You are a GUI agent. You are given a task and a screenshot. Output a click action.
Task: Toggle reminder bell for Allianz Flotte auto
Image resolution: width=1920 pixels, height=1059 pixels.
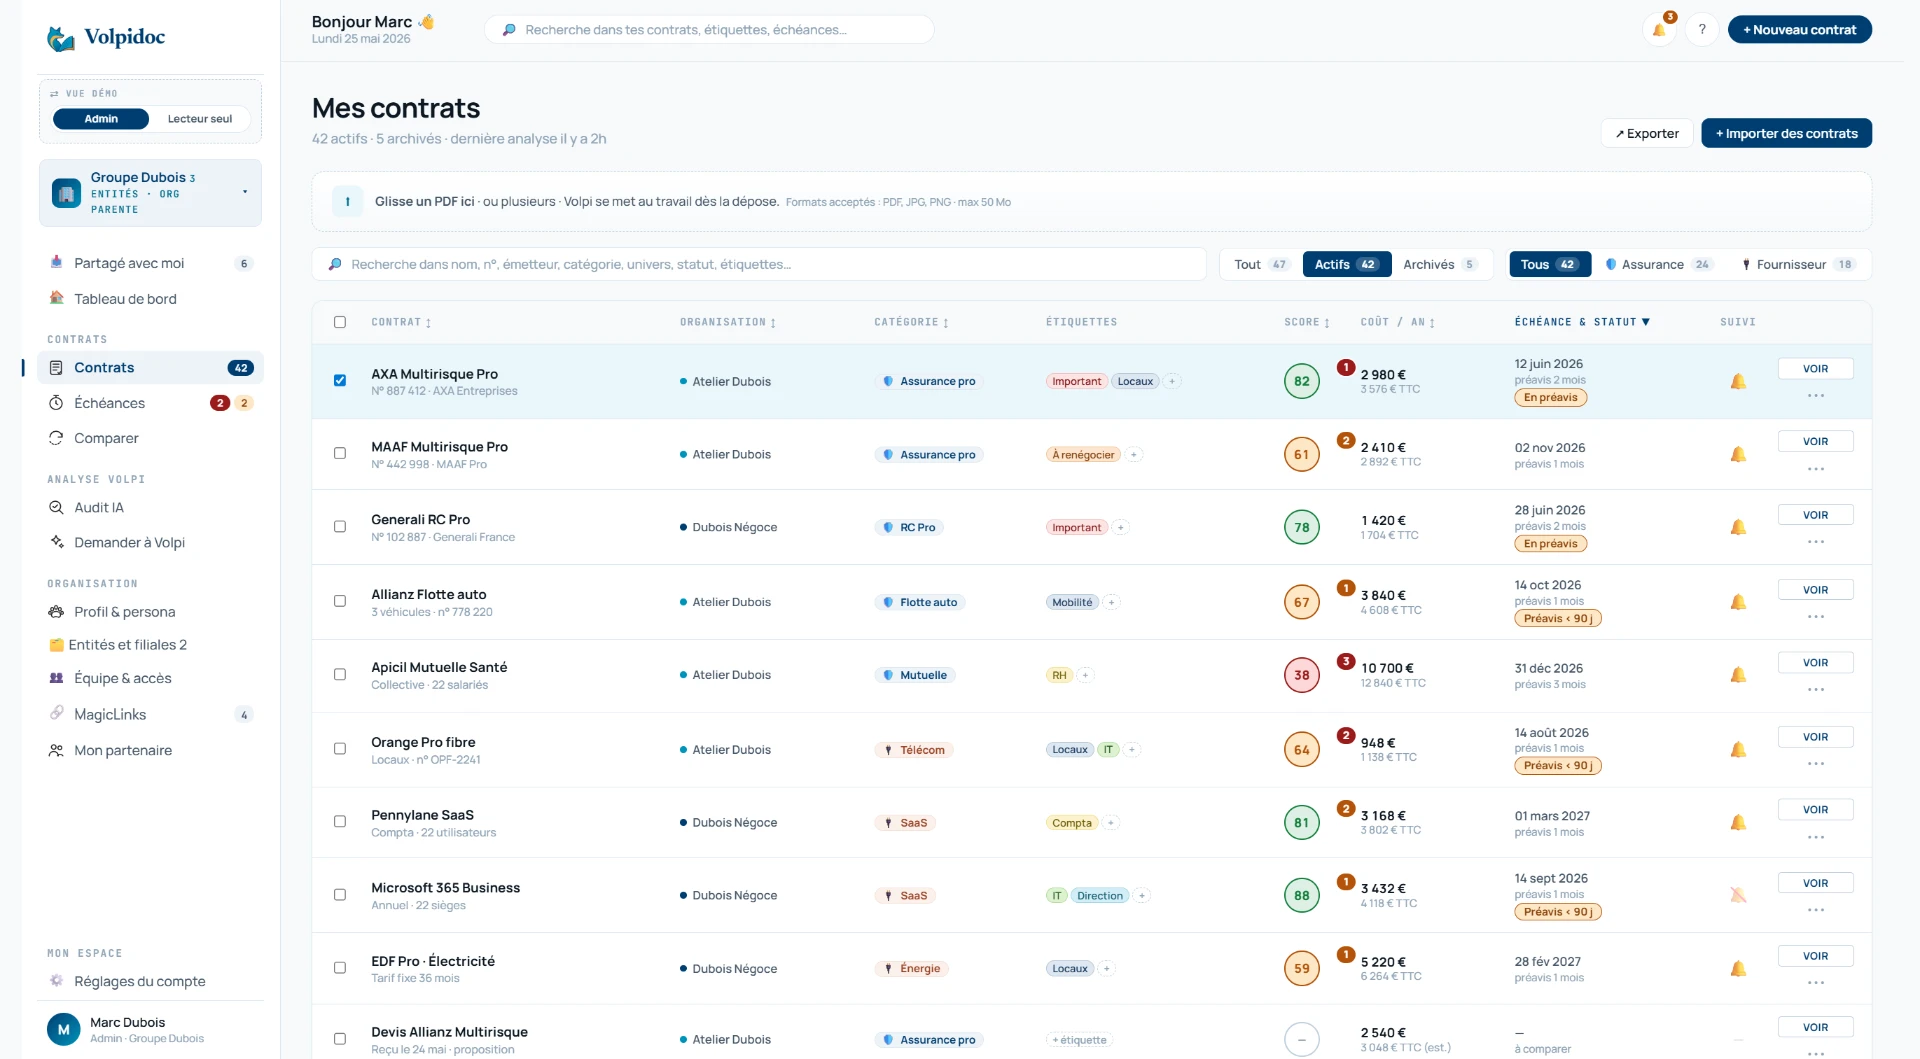point(1738,602)
